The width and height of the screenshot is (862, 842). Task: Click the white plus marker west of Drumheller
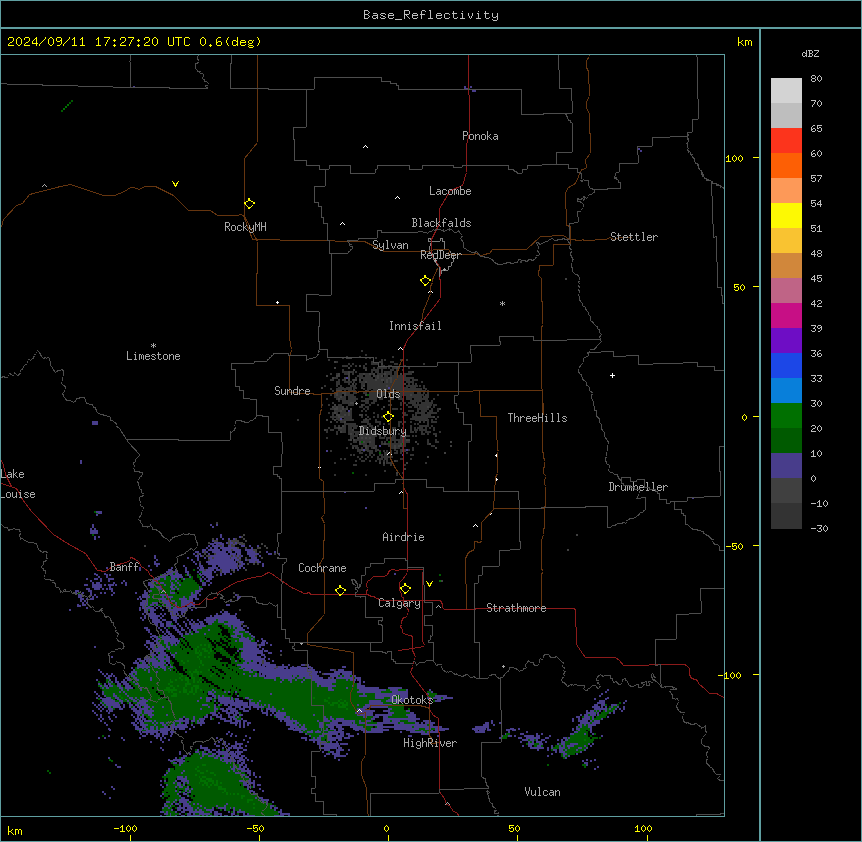612,375
